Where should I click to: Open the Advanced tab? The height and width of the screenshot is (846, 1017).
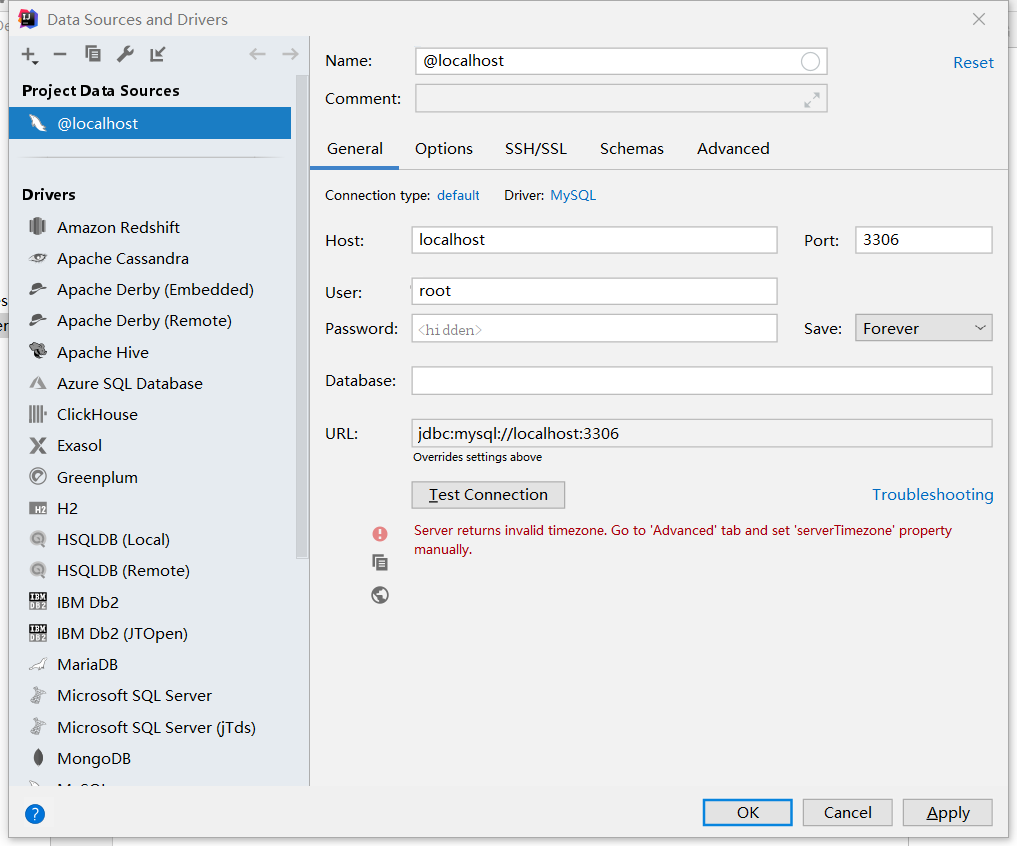point(733,149)
